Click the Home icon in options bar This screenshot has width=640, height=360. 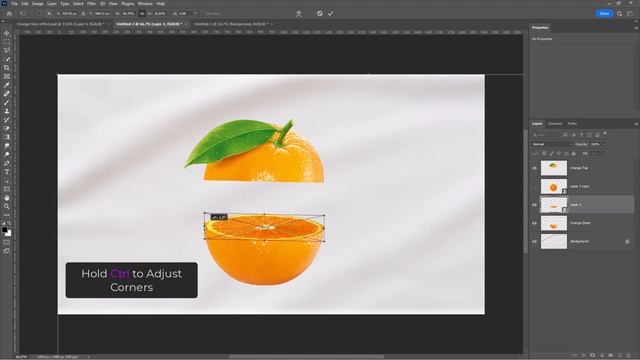click(9, 13)
